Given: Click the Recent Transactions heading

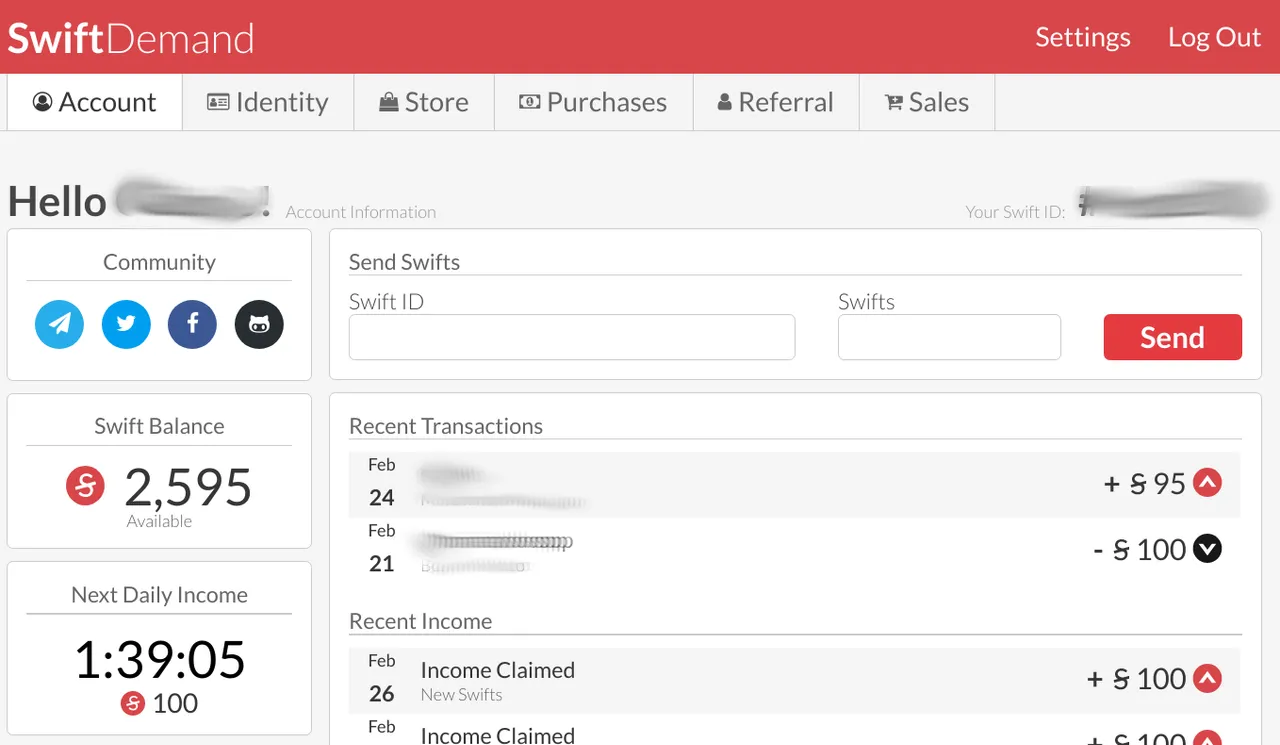Looking at the screenshot, I should pos(446,426).
